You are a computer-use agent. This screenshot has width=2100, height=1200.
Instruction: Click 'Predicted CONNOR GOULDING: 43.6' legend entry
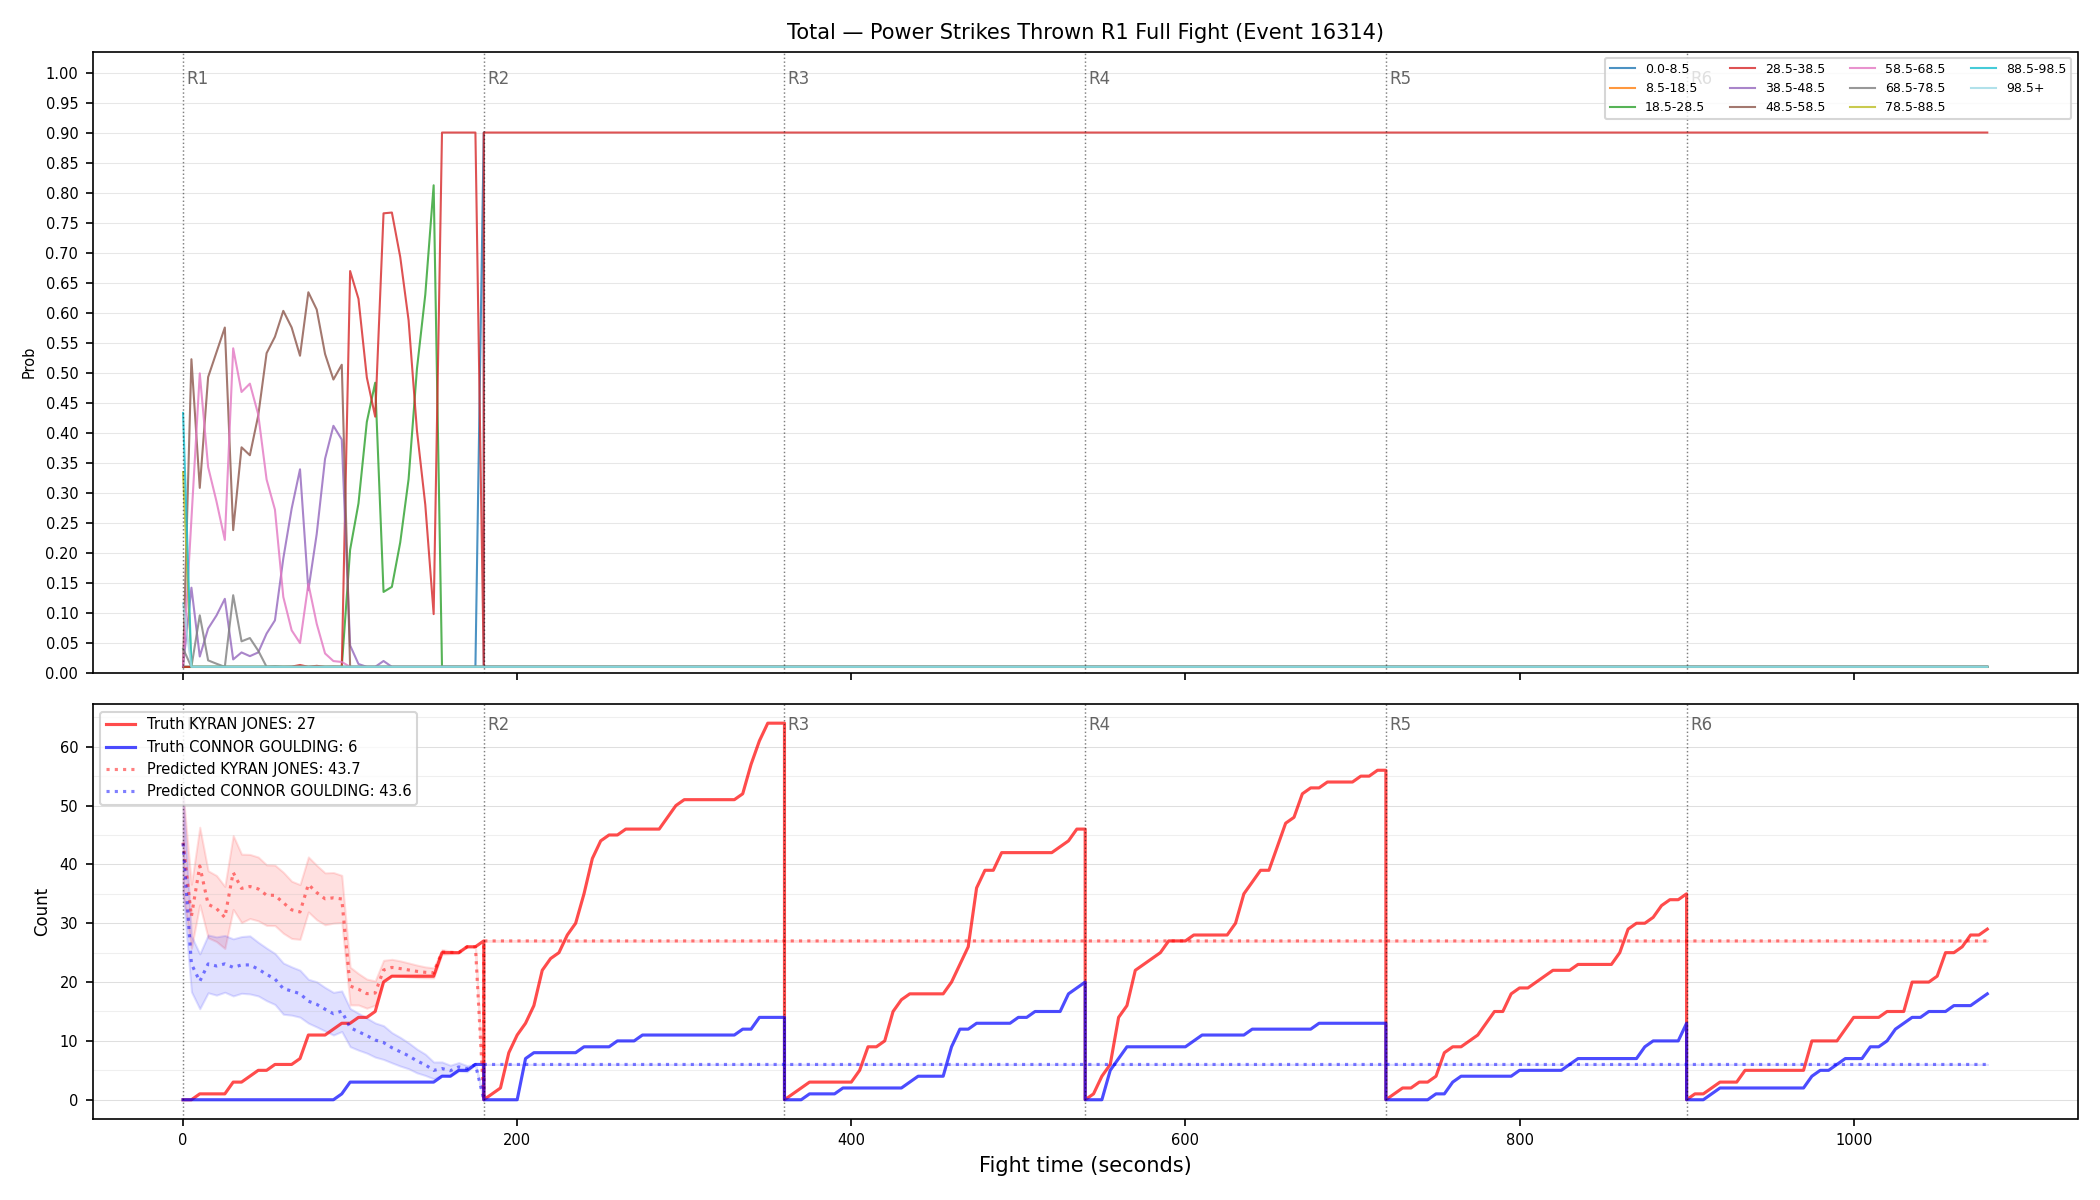tap(258, 791)
